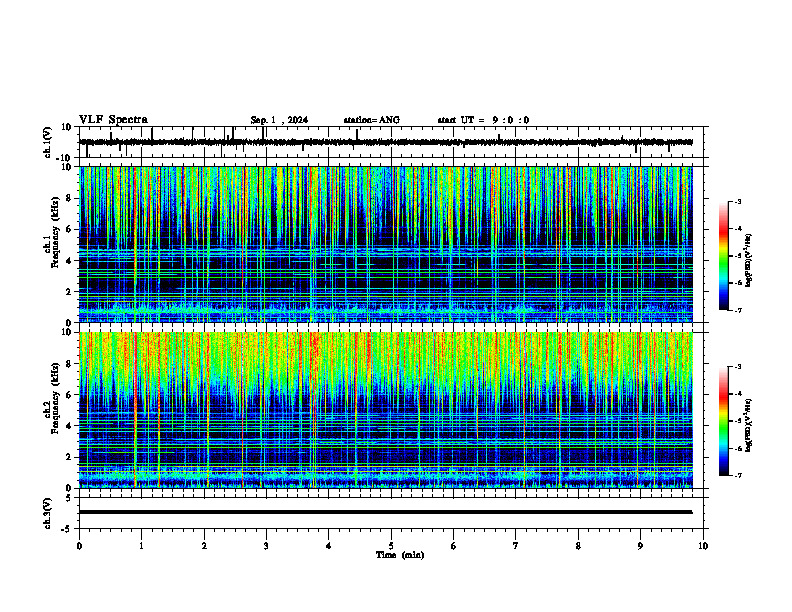Click the ch.2 'Frequency (kHz)' axis label

(x=55, y=397)
